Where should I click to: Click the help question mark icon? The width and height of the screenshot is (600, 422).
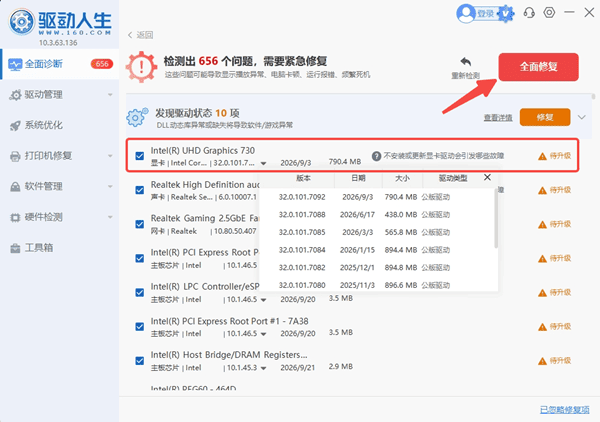(377, 156)
